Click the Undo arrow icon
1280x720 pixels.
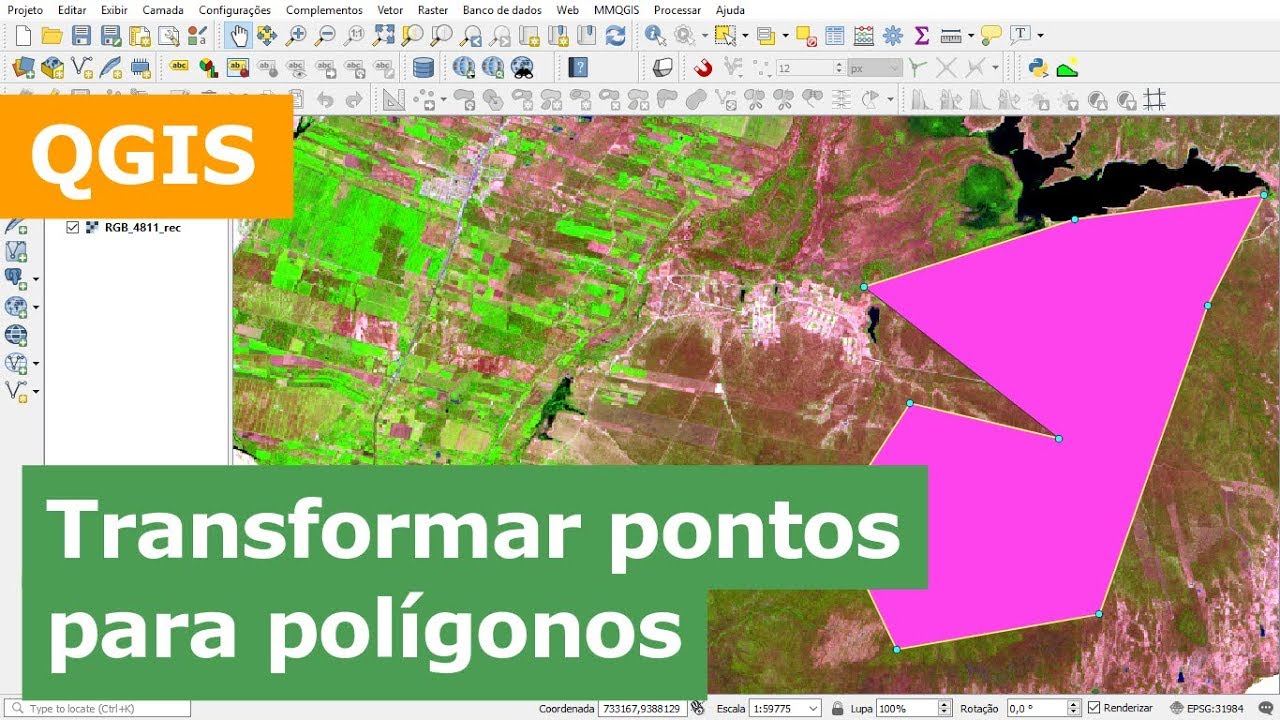(x=325, y=100)
